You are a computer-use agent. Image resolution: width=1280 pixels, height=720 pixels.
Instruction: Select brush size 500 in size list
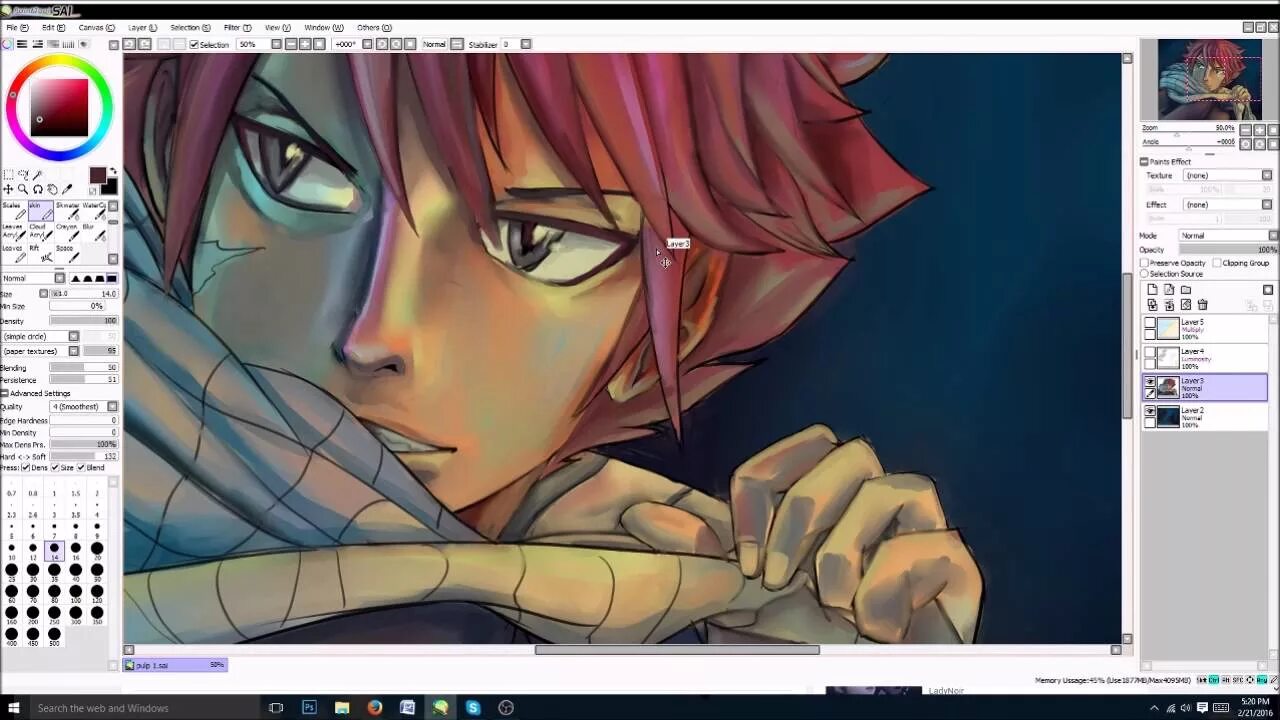tap(54, 637)
